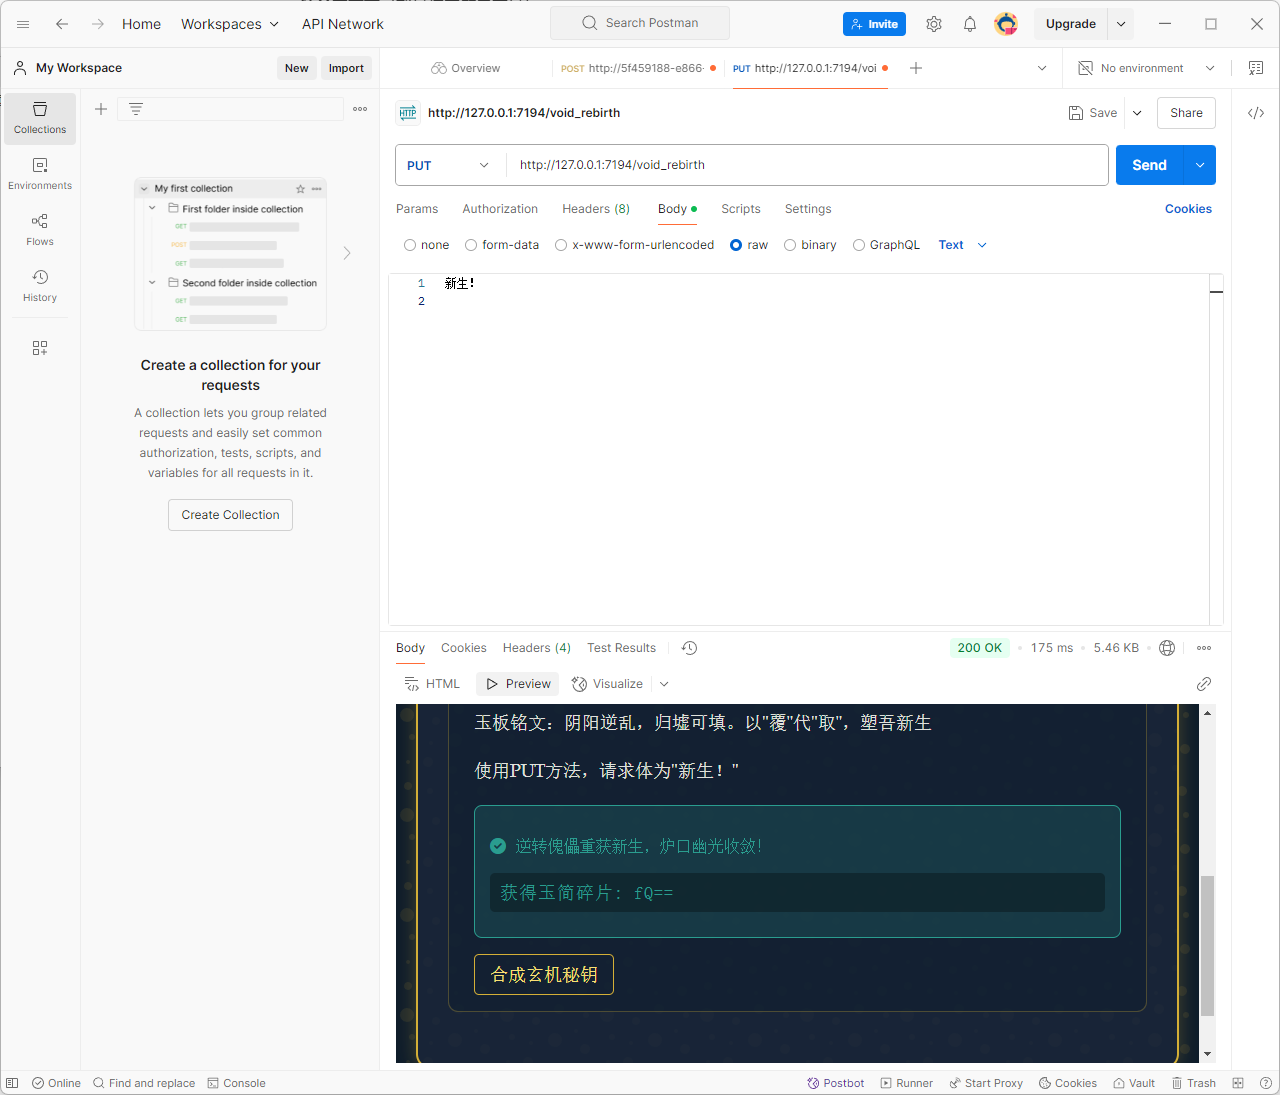Copy response link icon
This screenshot has width=1280, height=1095.
[x=1204, y=684]
